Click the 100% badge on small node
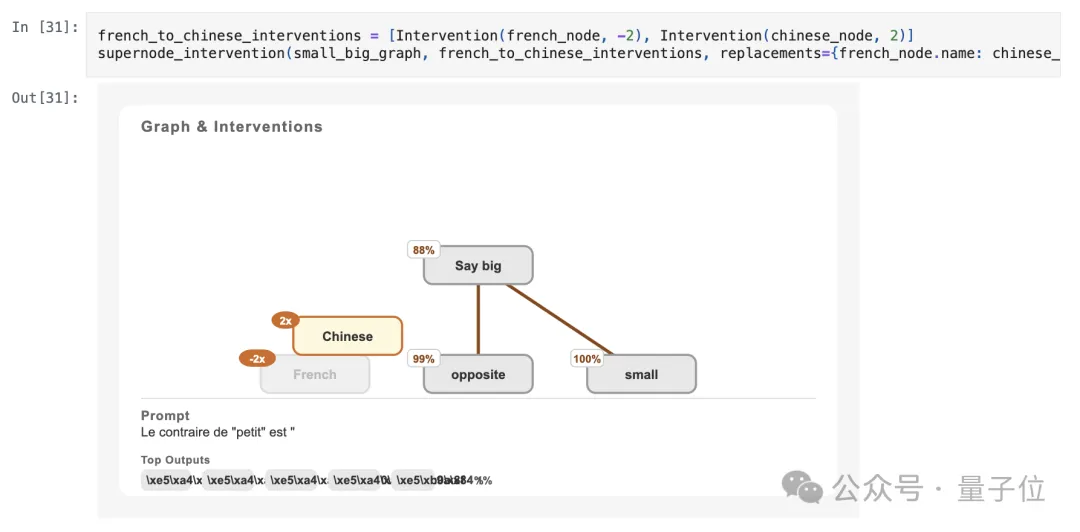The image size is (1080, 532). pyautogui.click(x=587, y=358)
